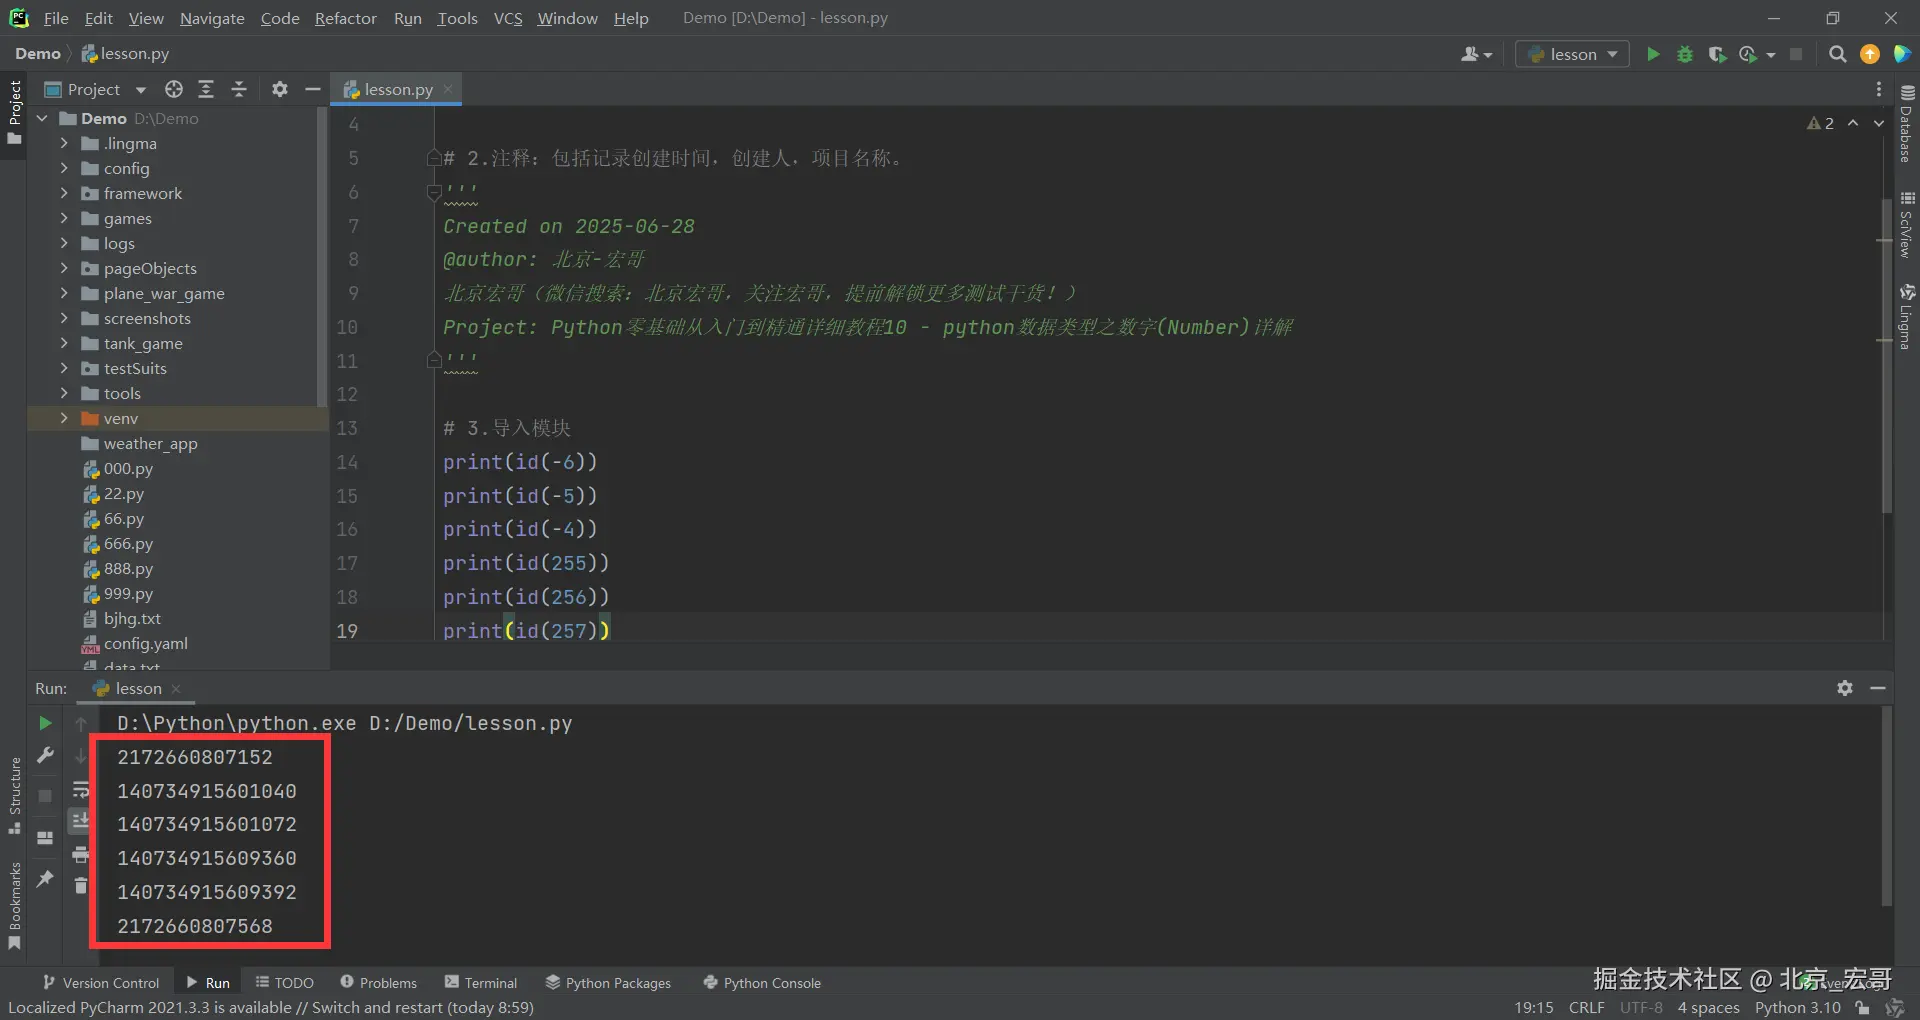Expand the pageObjects folder
The image size is (1920, 1020).
64,268
